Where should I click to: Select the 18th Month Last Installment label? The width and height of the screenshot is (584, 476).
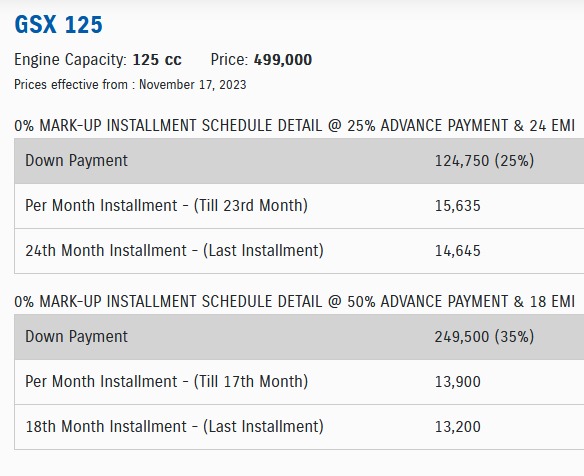tap(174, 427)
